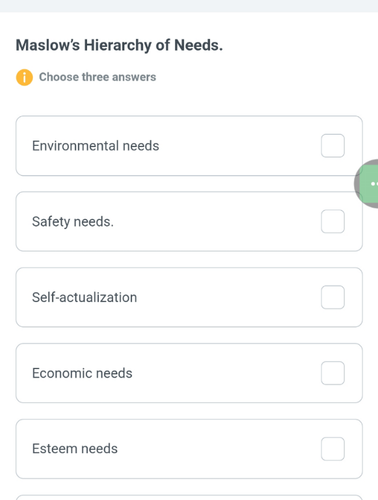Click the orange info icon

point(24,77)
